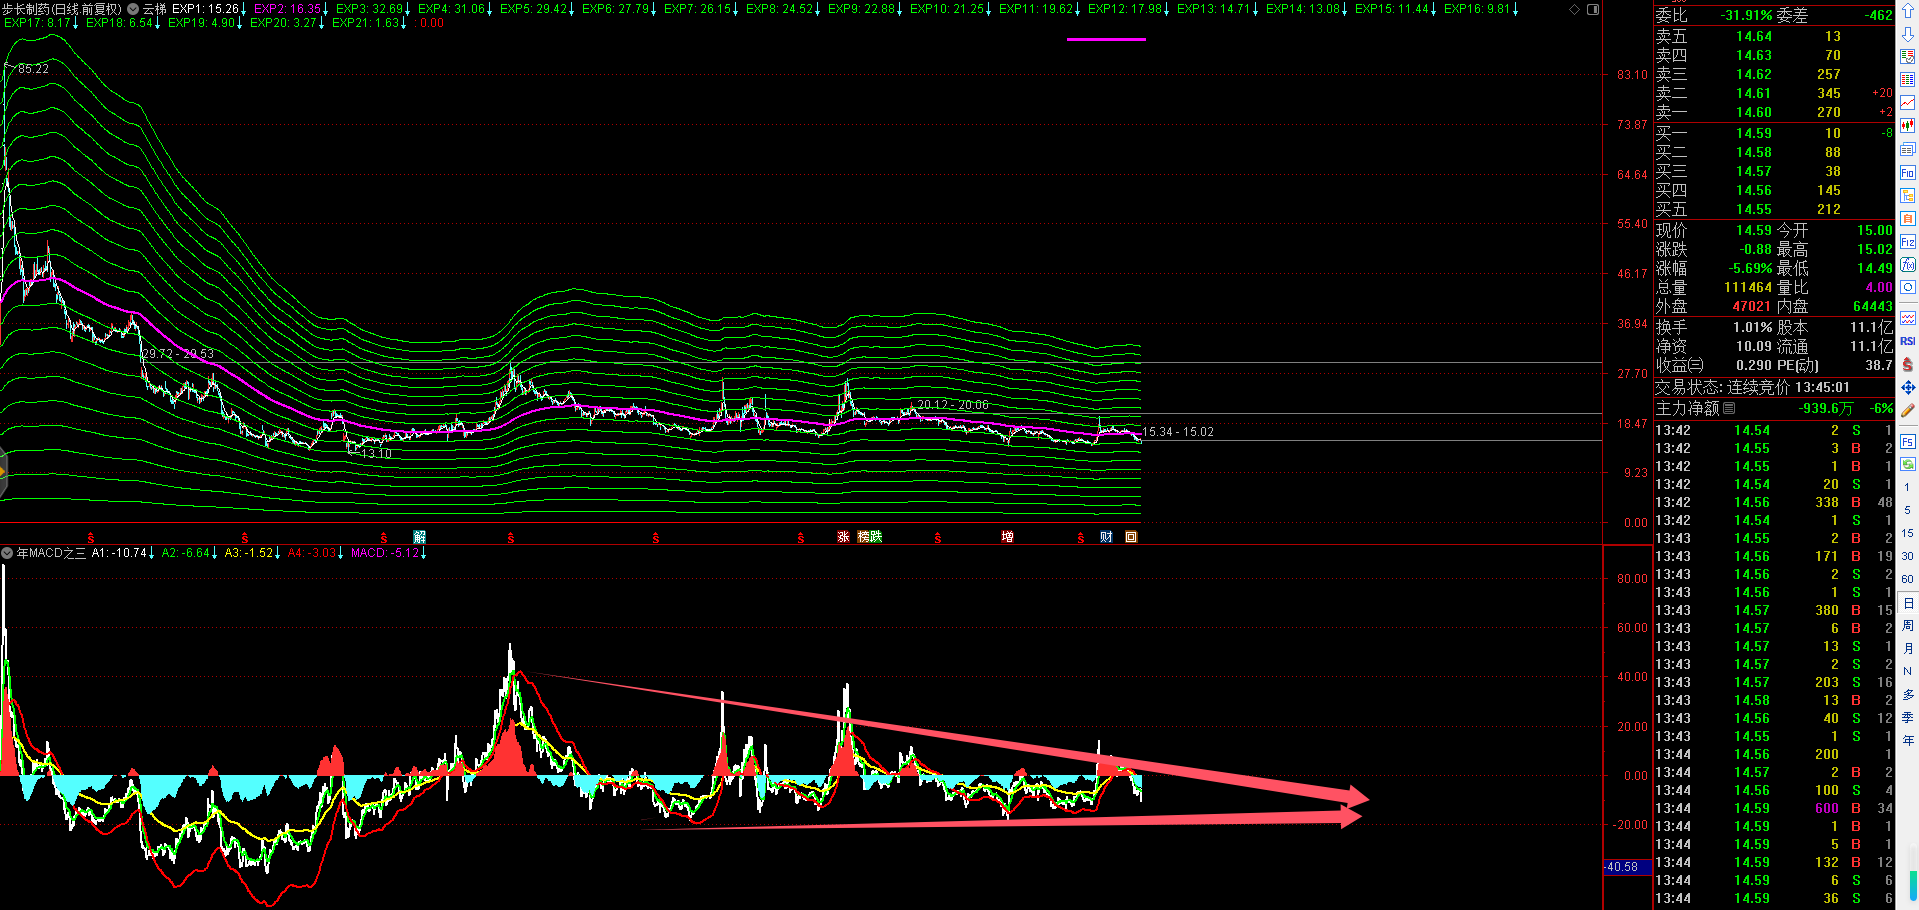Click the '解' marker on the timeline
The image size is (1919, 910).
click(420, 537)
